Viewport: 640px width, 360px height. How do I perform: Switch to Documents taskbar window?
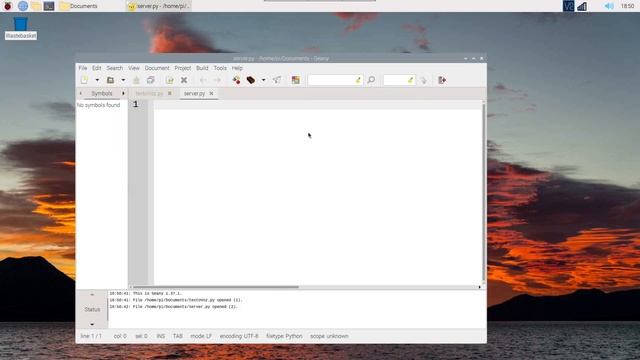click(79, 6)
